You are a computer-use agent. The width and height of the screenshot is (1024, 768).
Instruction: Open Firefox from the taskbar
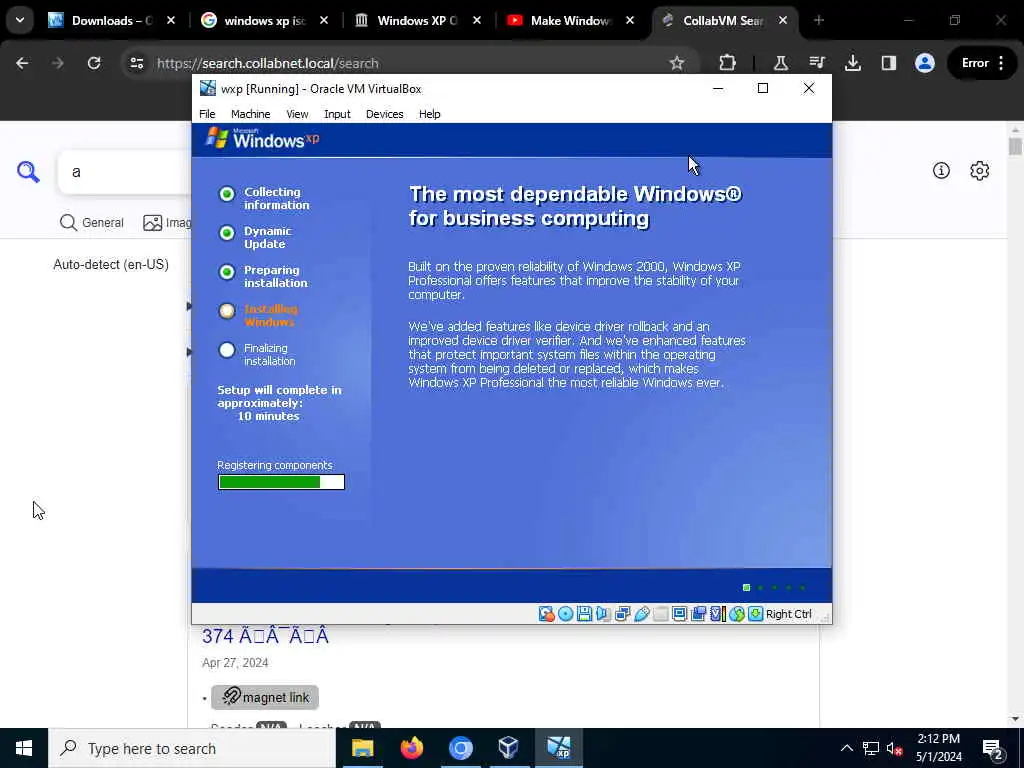[411, 748]
